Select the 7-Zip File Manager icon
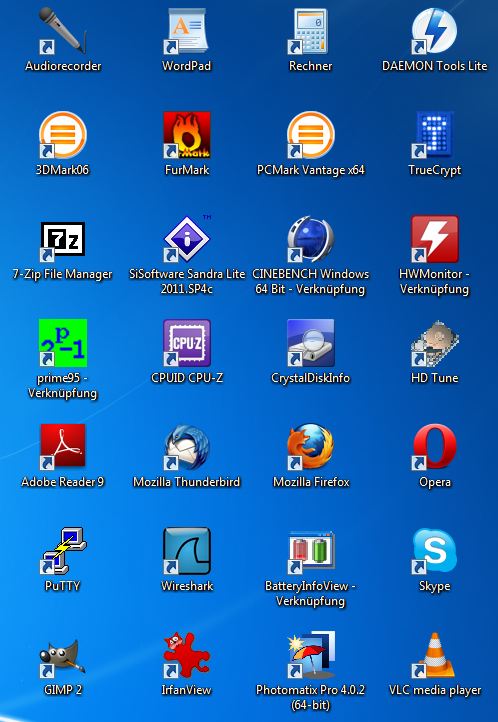The height and width of the screenshot is (722, 498). coord(63,239)
